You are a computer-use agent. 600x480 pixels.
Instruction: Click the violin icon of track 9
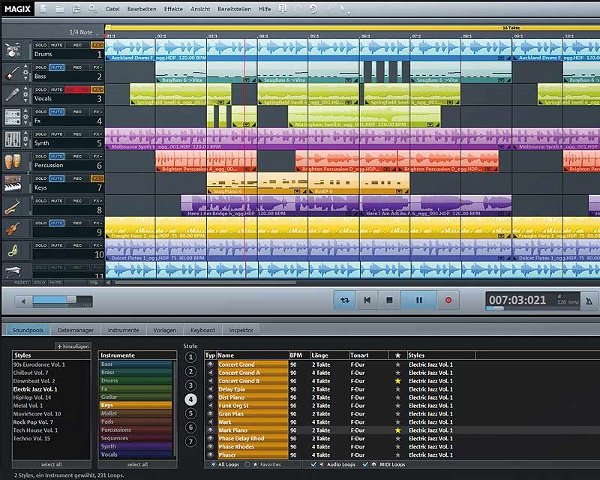[x=12, y=229]
